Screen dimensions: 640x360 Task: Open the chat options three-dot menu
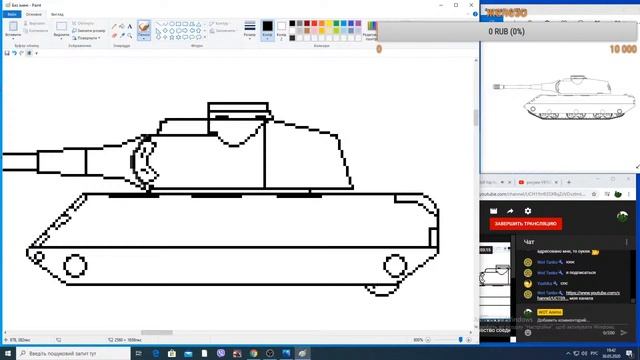coord(627,242)
